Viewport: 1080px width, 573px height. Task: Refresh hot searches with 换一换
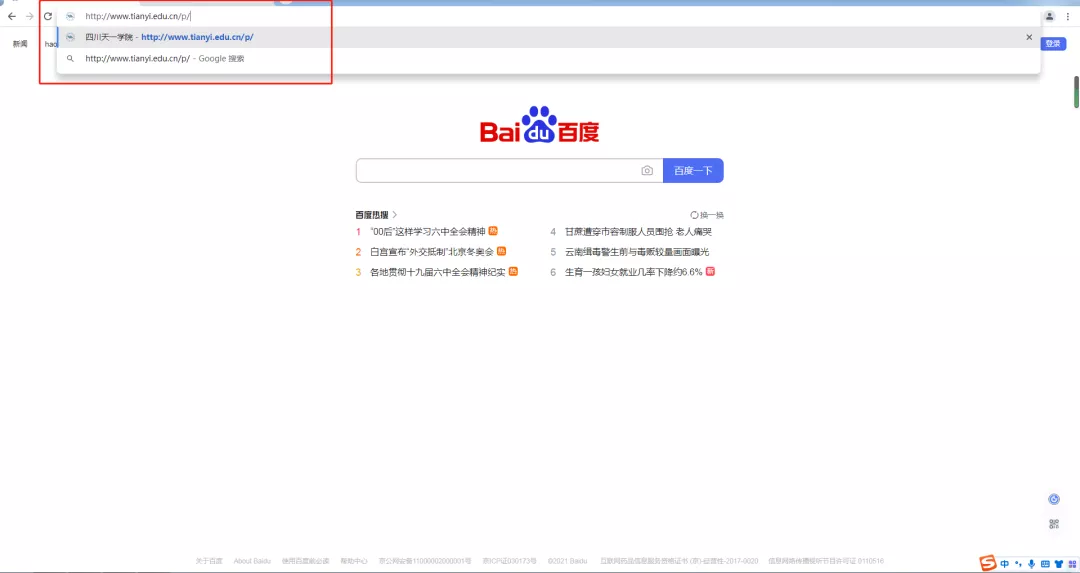click(x=707, y=215)
